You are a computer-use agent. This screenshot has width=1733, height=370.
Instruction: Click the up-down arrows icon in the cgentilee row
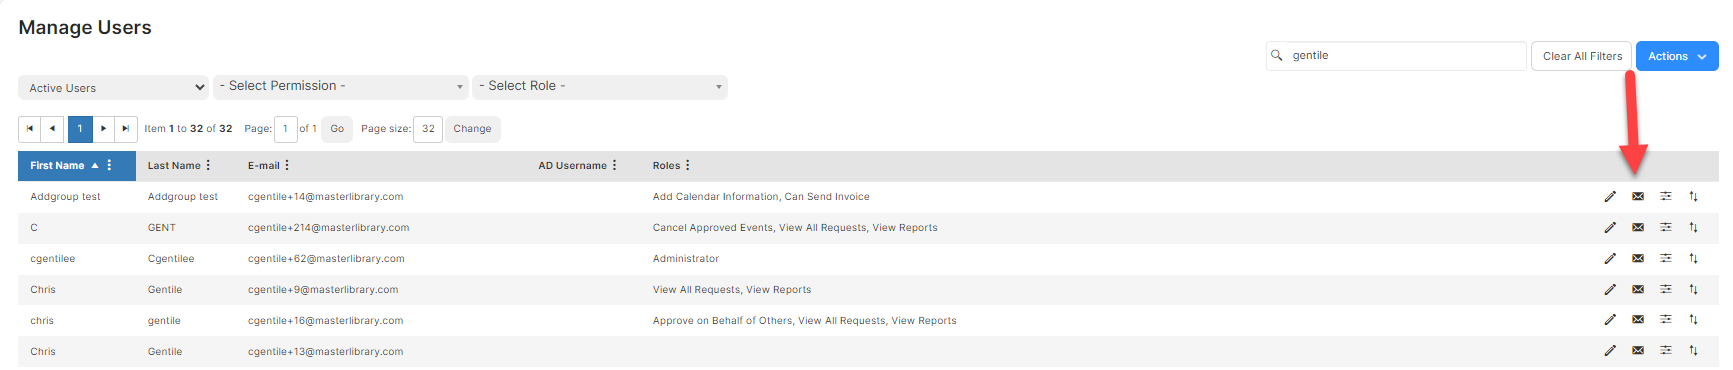1694,259
